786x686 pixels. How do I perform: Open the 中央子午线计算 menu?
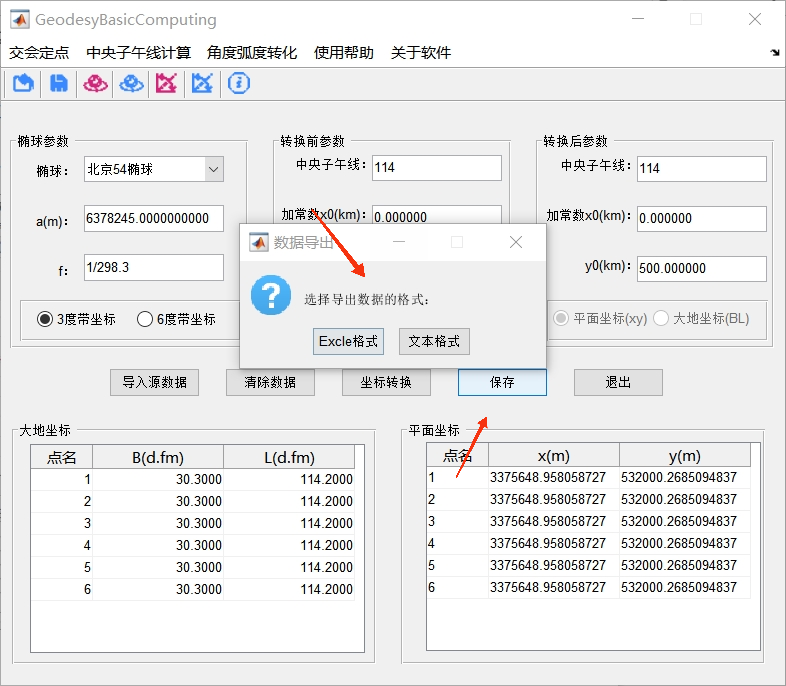(x=138, y=53)
